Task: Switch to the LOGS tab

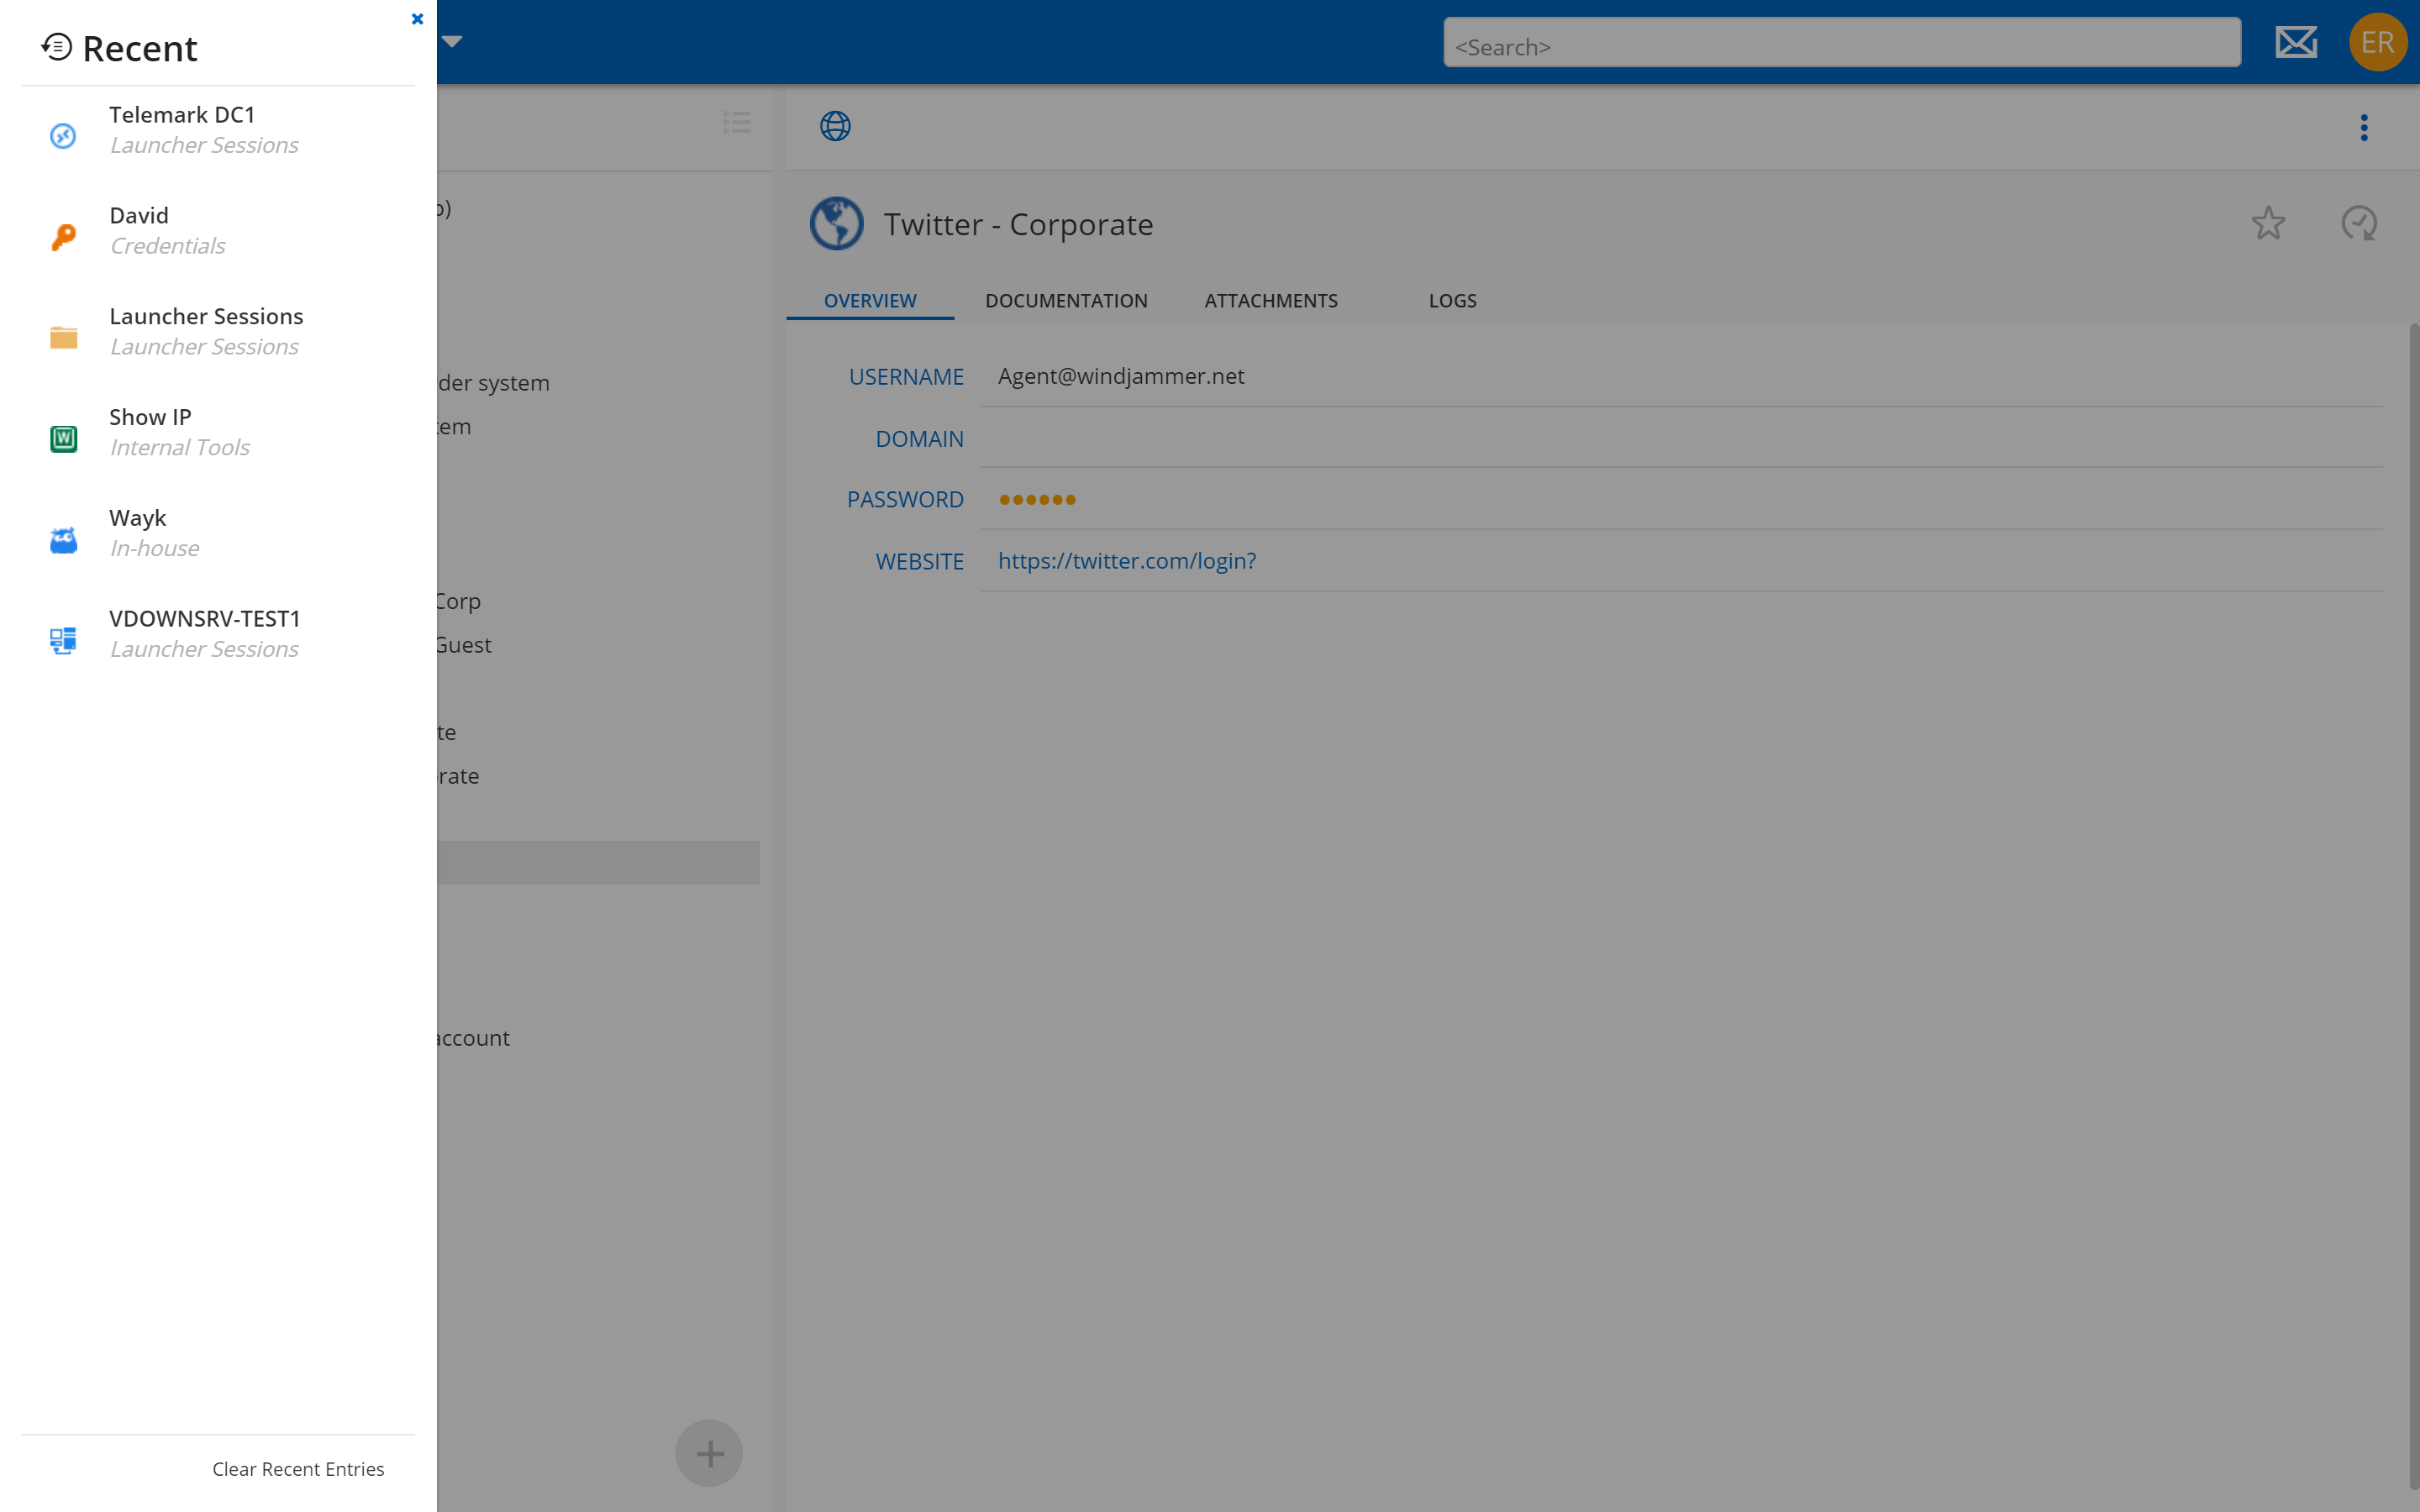Action: pyautogui.click(x=1452, y=301)
